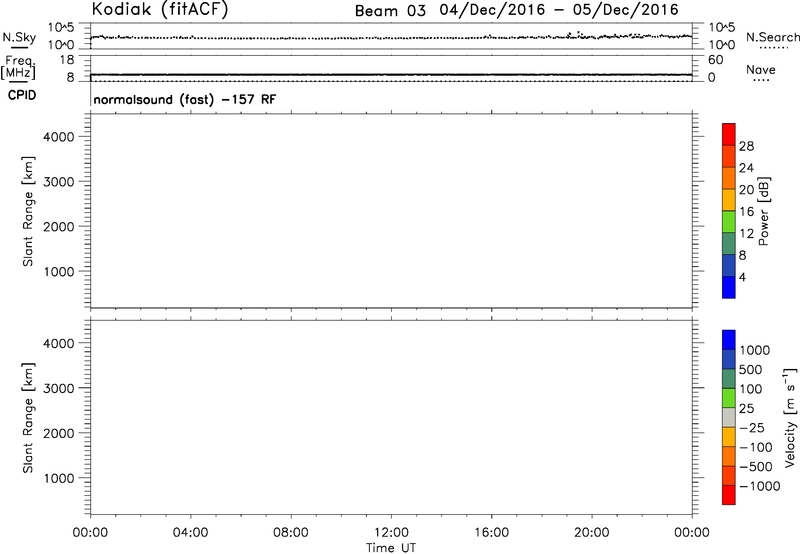Click the '08:00' time axis tick label

[x=291, y=533]
